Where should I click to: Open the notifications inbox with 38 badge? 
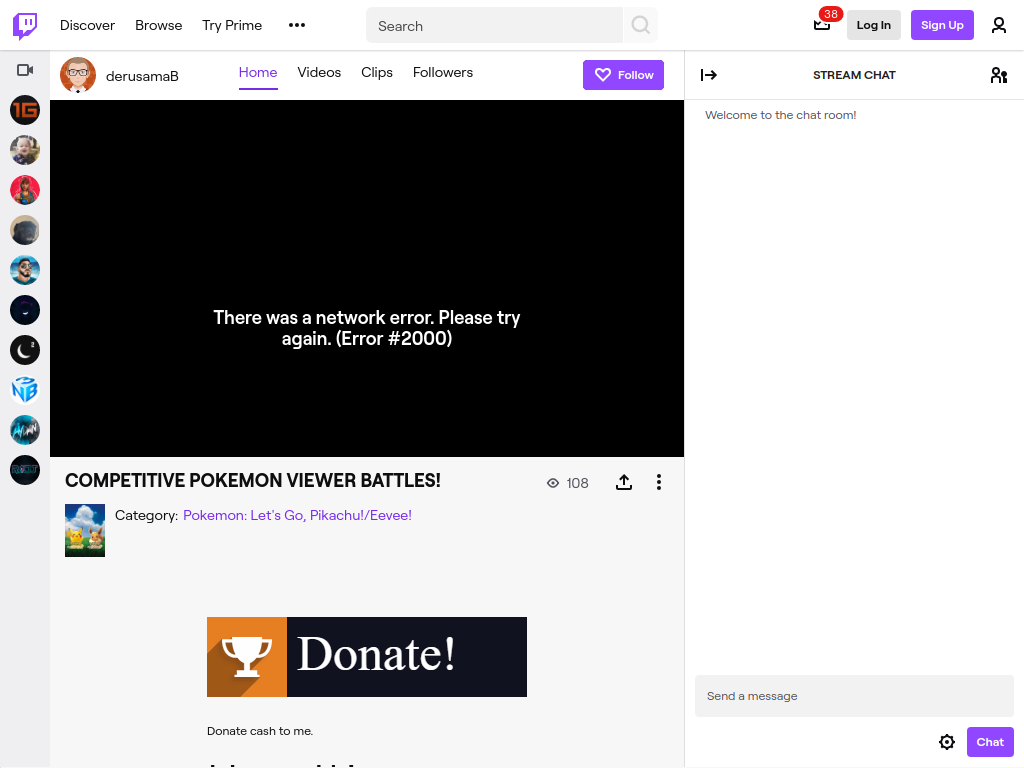822,25
